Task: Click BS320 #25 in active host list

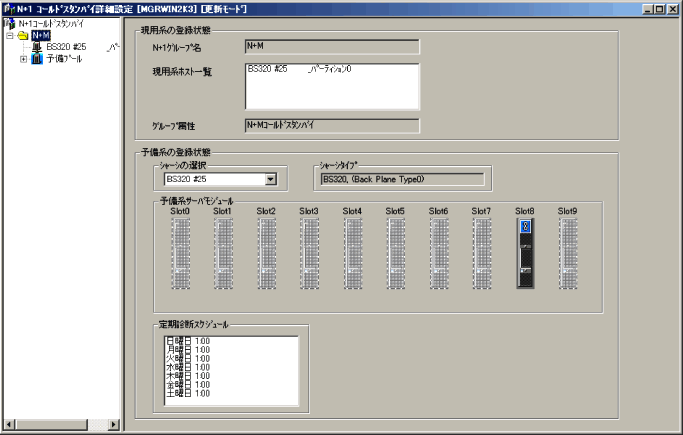Action: pos(268,69)
